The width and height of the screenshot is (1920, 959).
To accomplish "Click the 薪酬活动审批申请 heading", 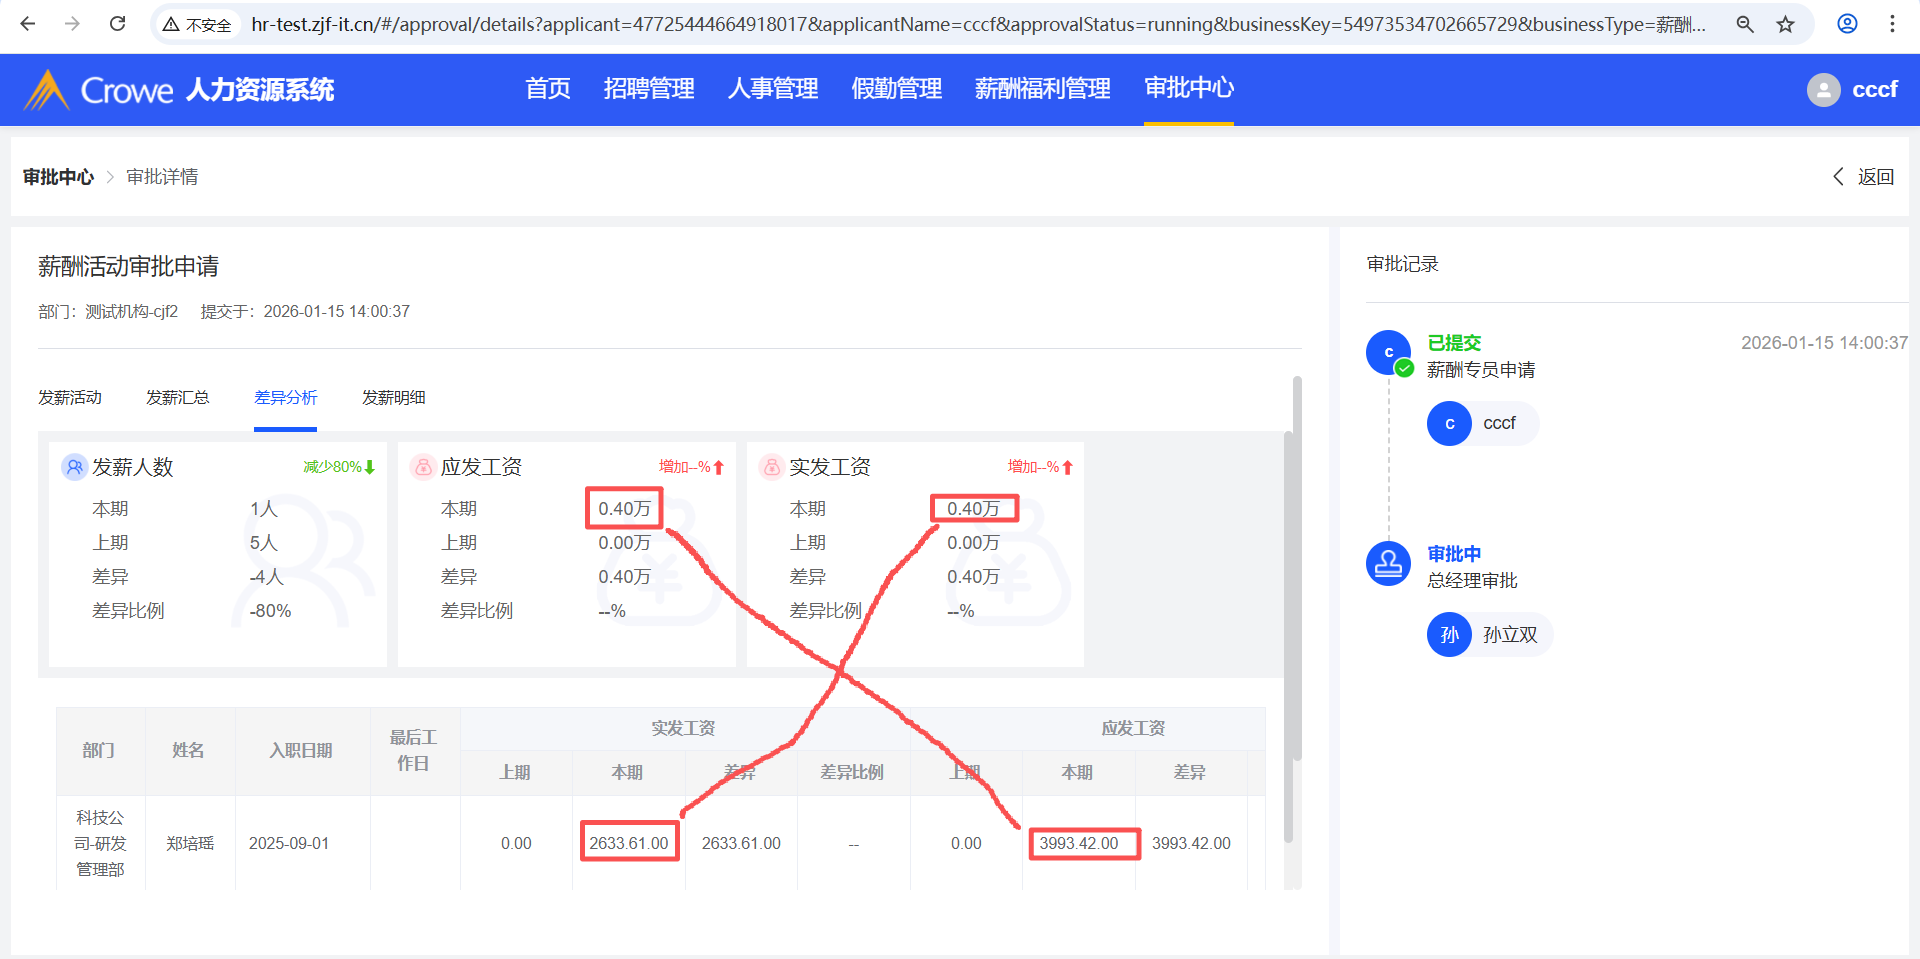I will click(128, 266).
